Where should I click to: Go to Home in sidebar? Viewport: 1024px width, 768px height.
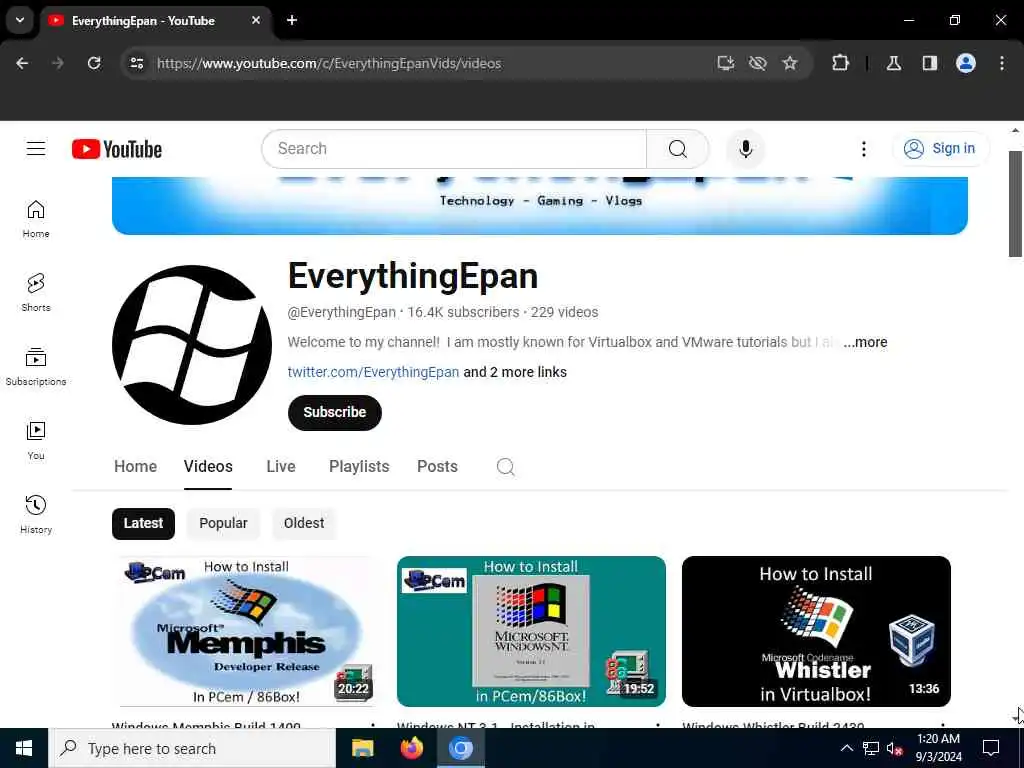pos(36,219)
